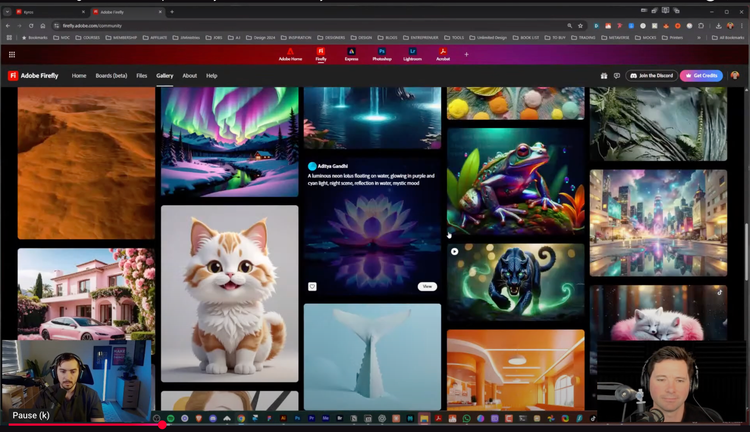This screenshot has width=750, height=432.
Task: Launch Lightroom from the Adobe app bar
Action: pyautogui.click(x=411, y=53)
